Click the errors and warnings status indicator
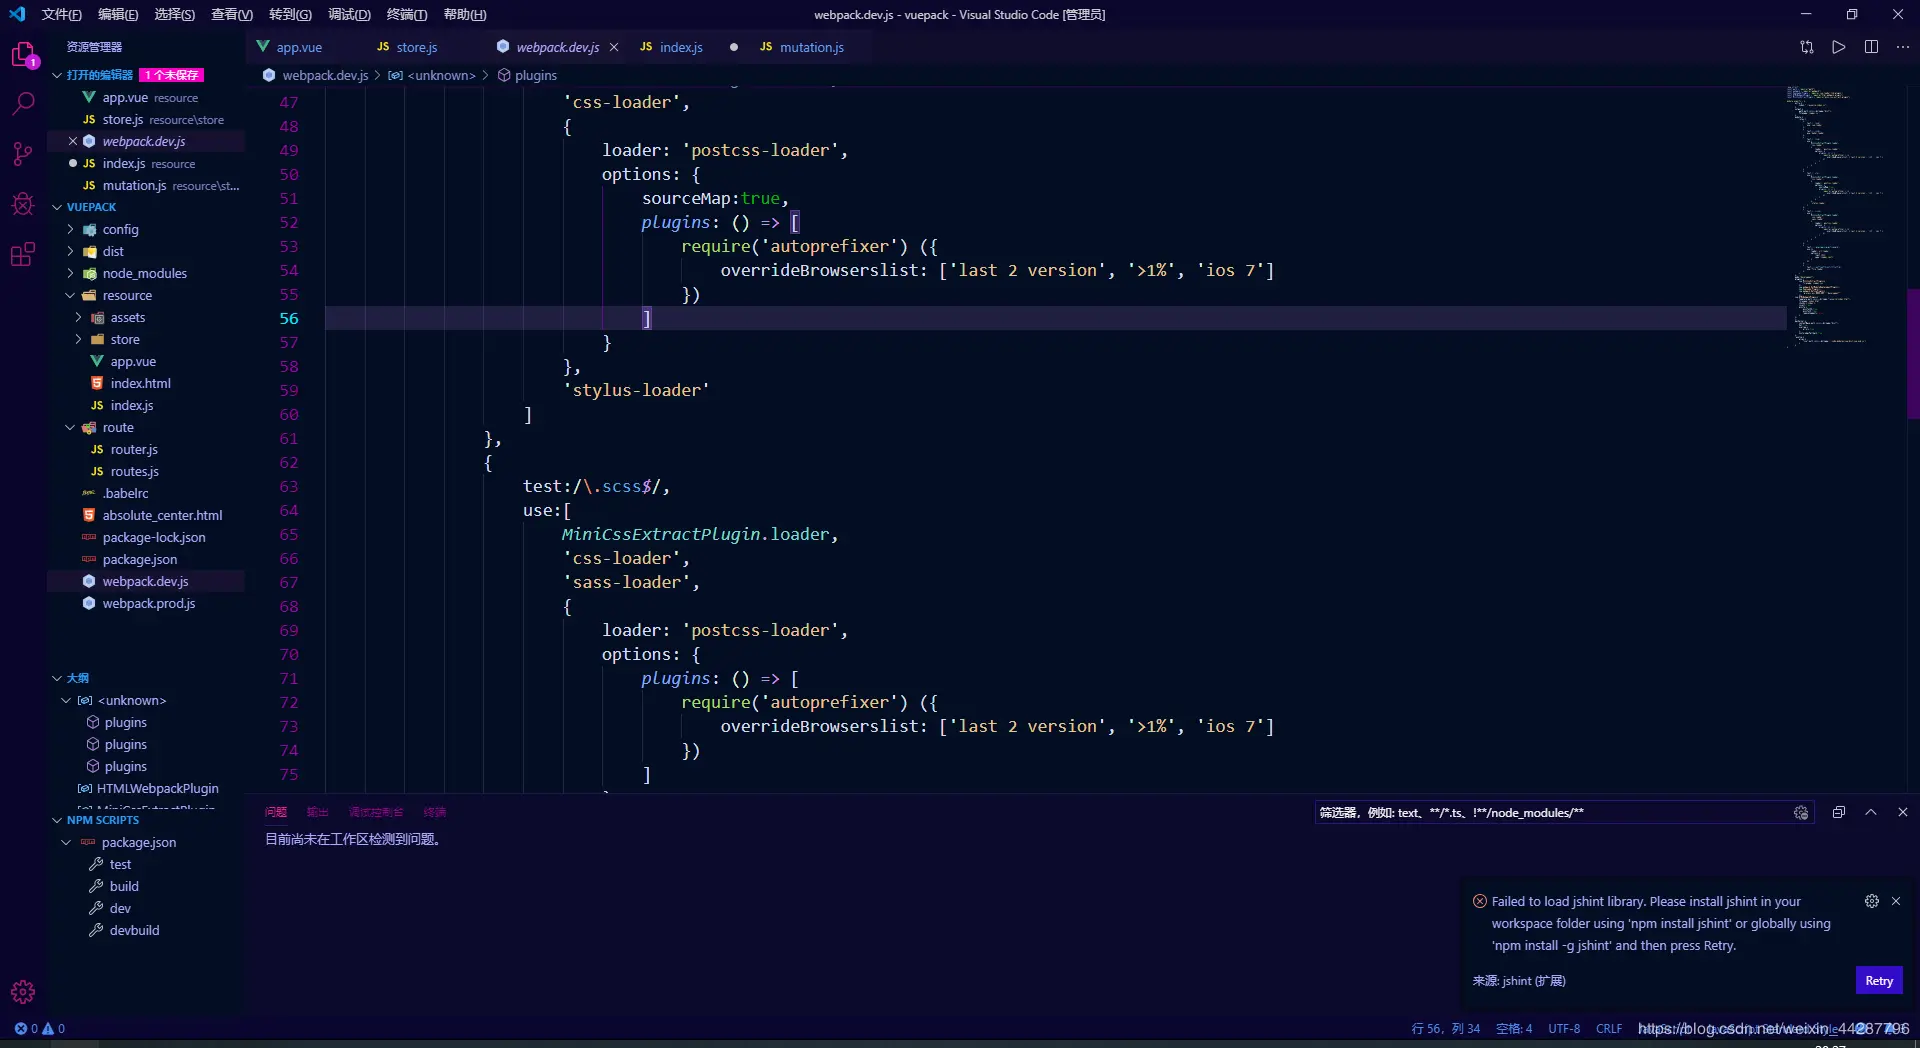This screenshot has height=1048, width=1920. coord(40,1028)
